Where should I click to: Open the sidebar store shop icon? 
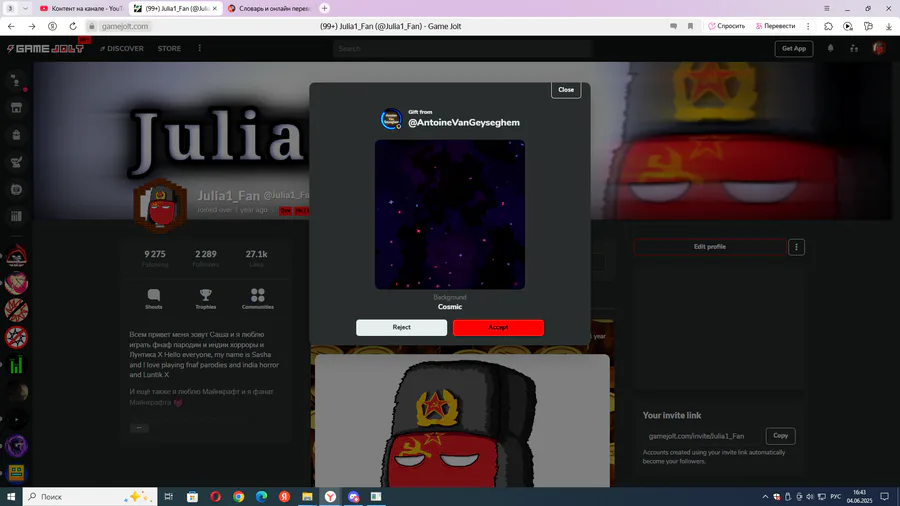pos(16,108)
